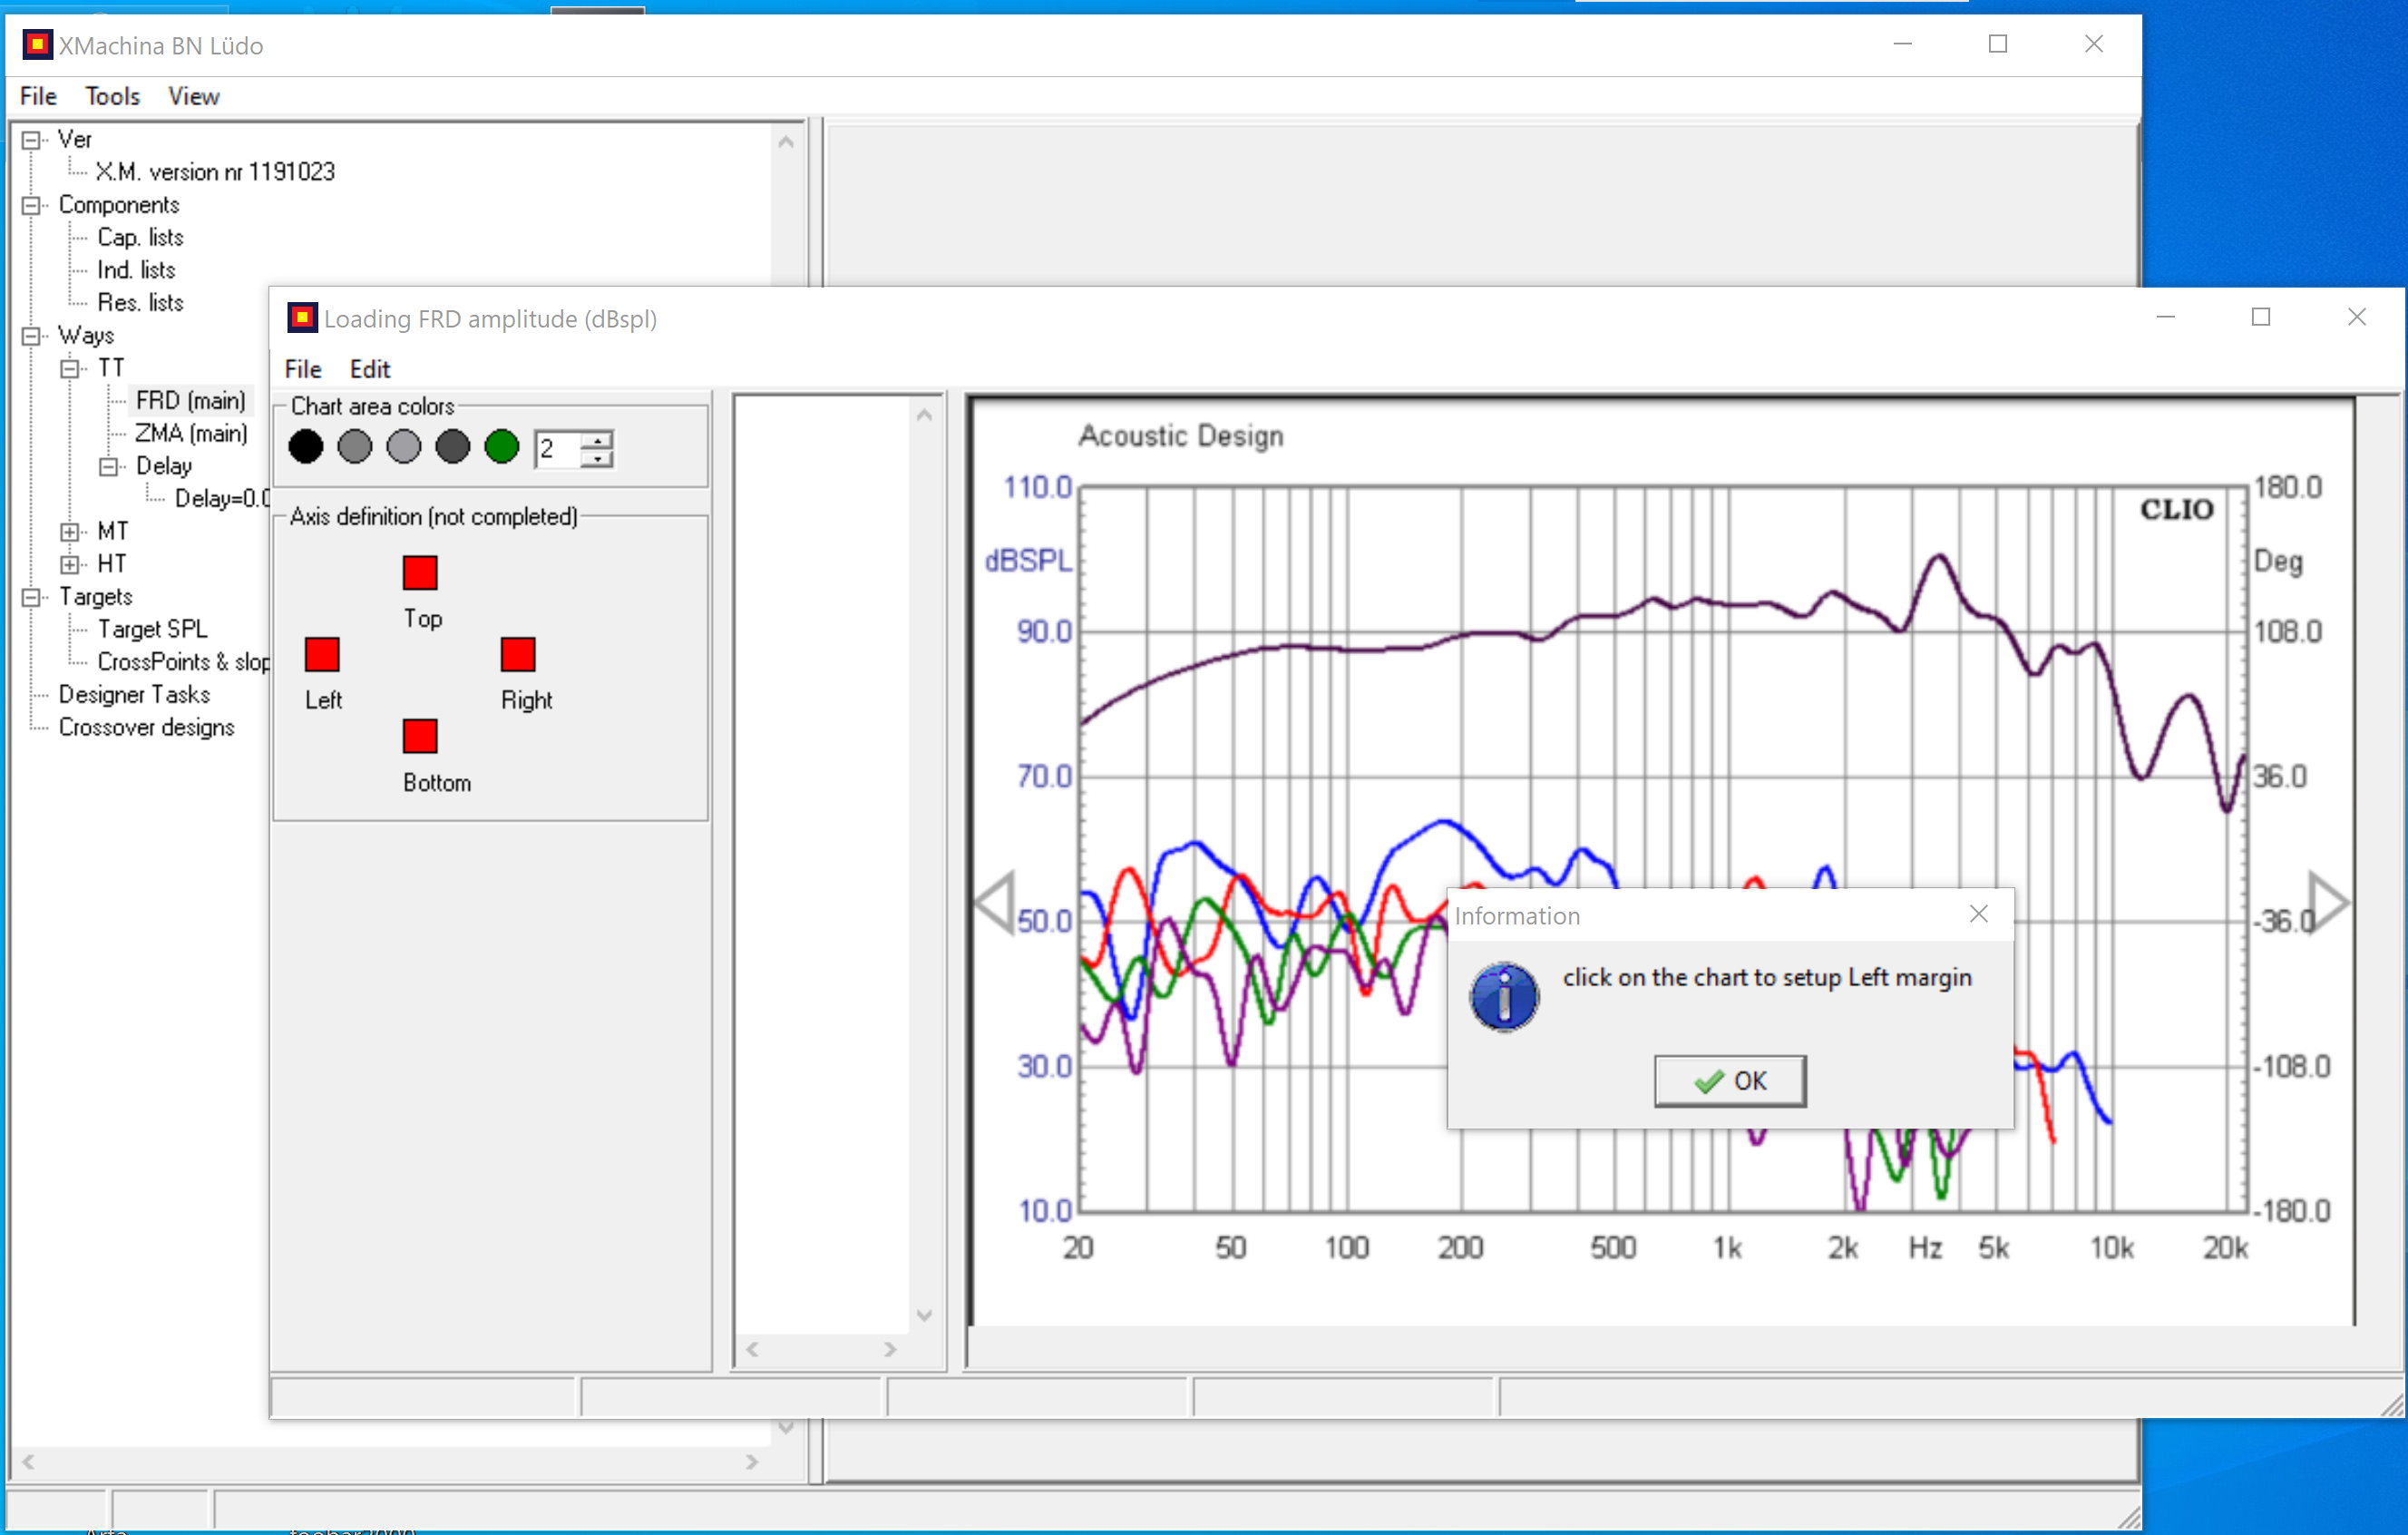Open the Tools menu
This screenshot has width=2408, height=1535.
[x=112, y=96]
